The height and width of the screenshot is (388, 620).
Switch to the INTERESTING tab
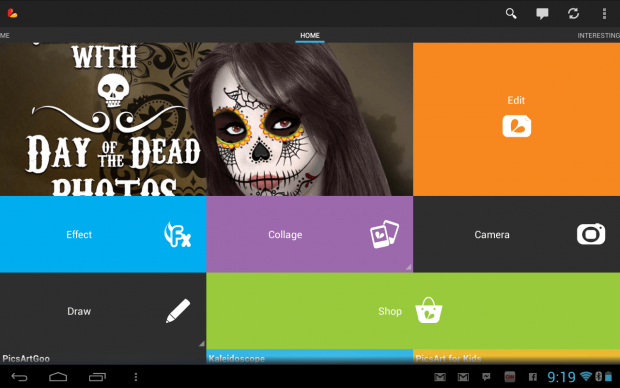coord(598,36)
